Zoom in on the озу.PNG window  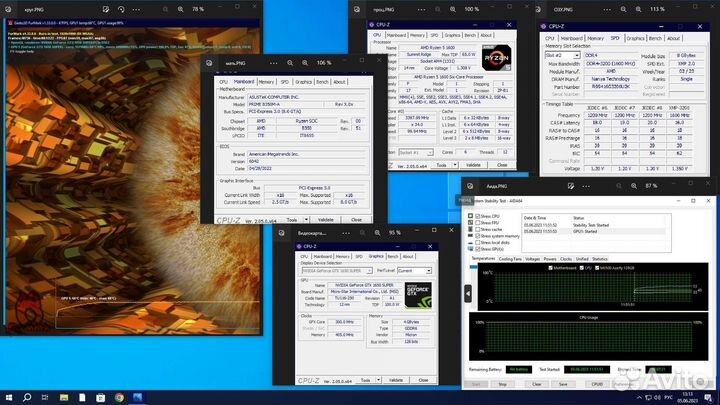click(x=638, y=9)
